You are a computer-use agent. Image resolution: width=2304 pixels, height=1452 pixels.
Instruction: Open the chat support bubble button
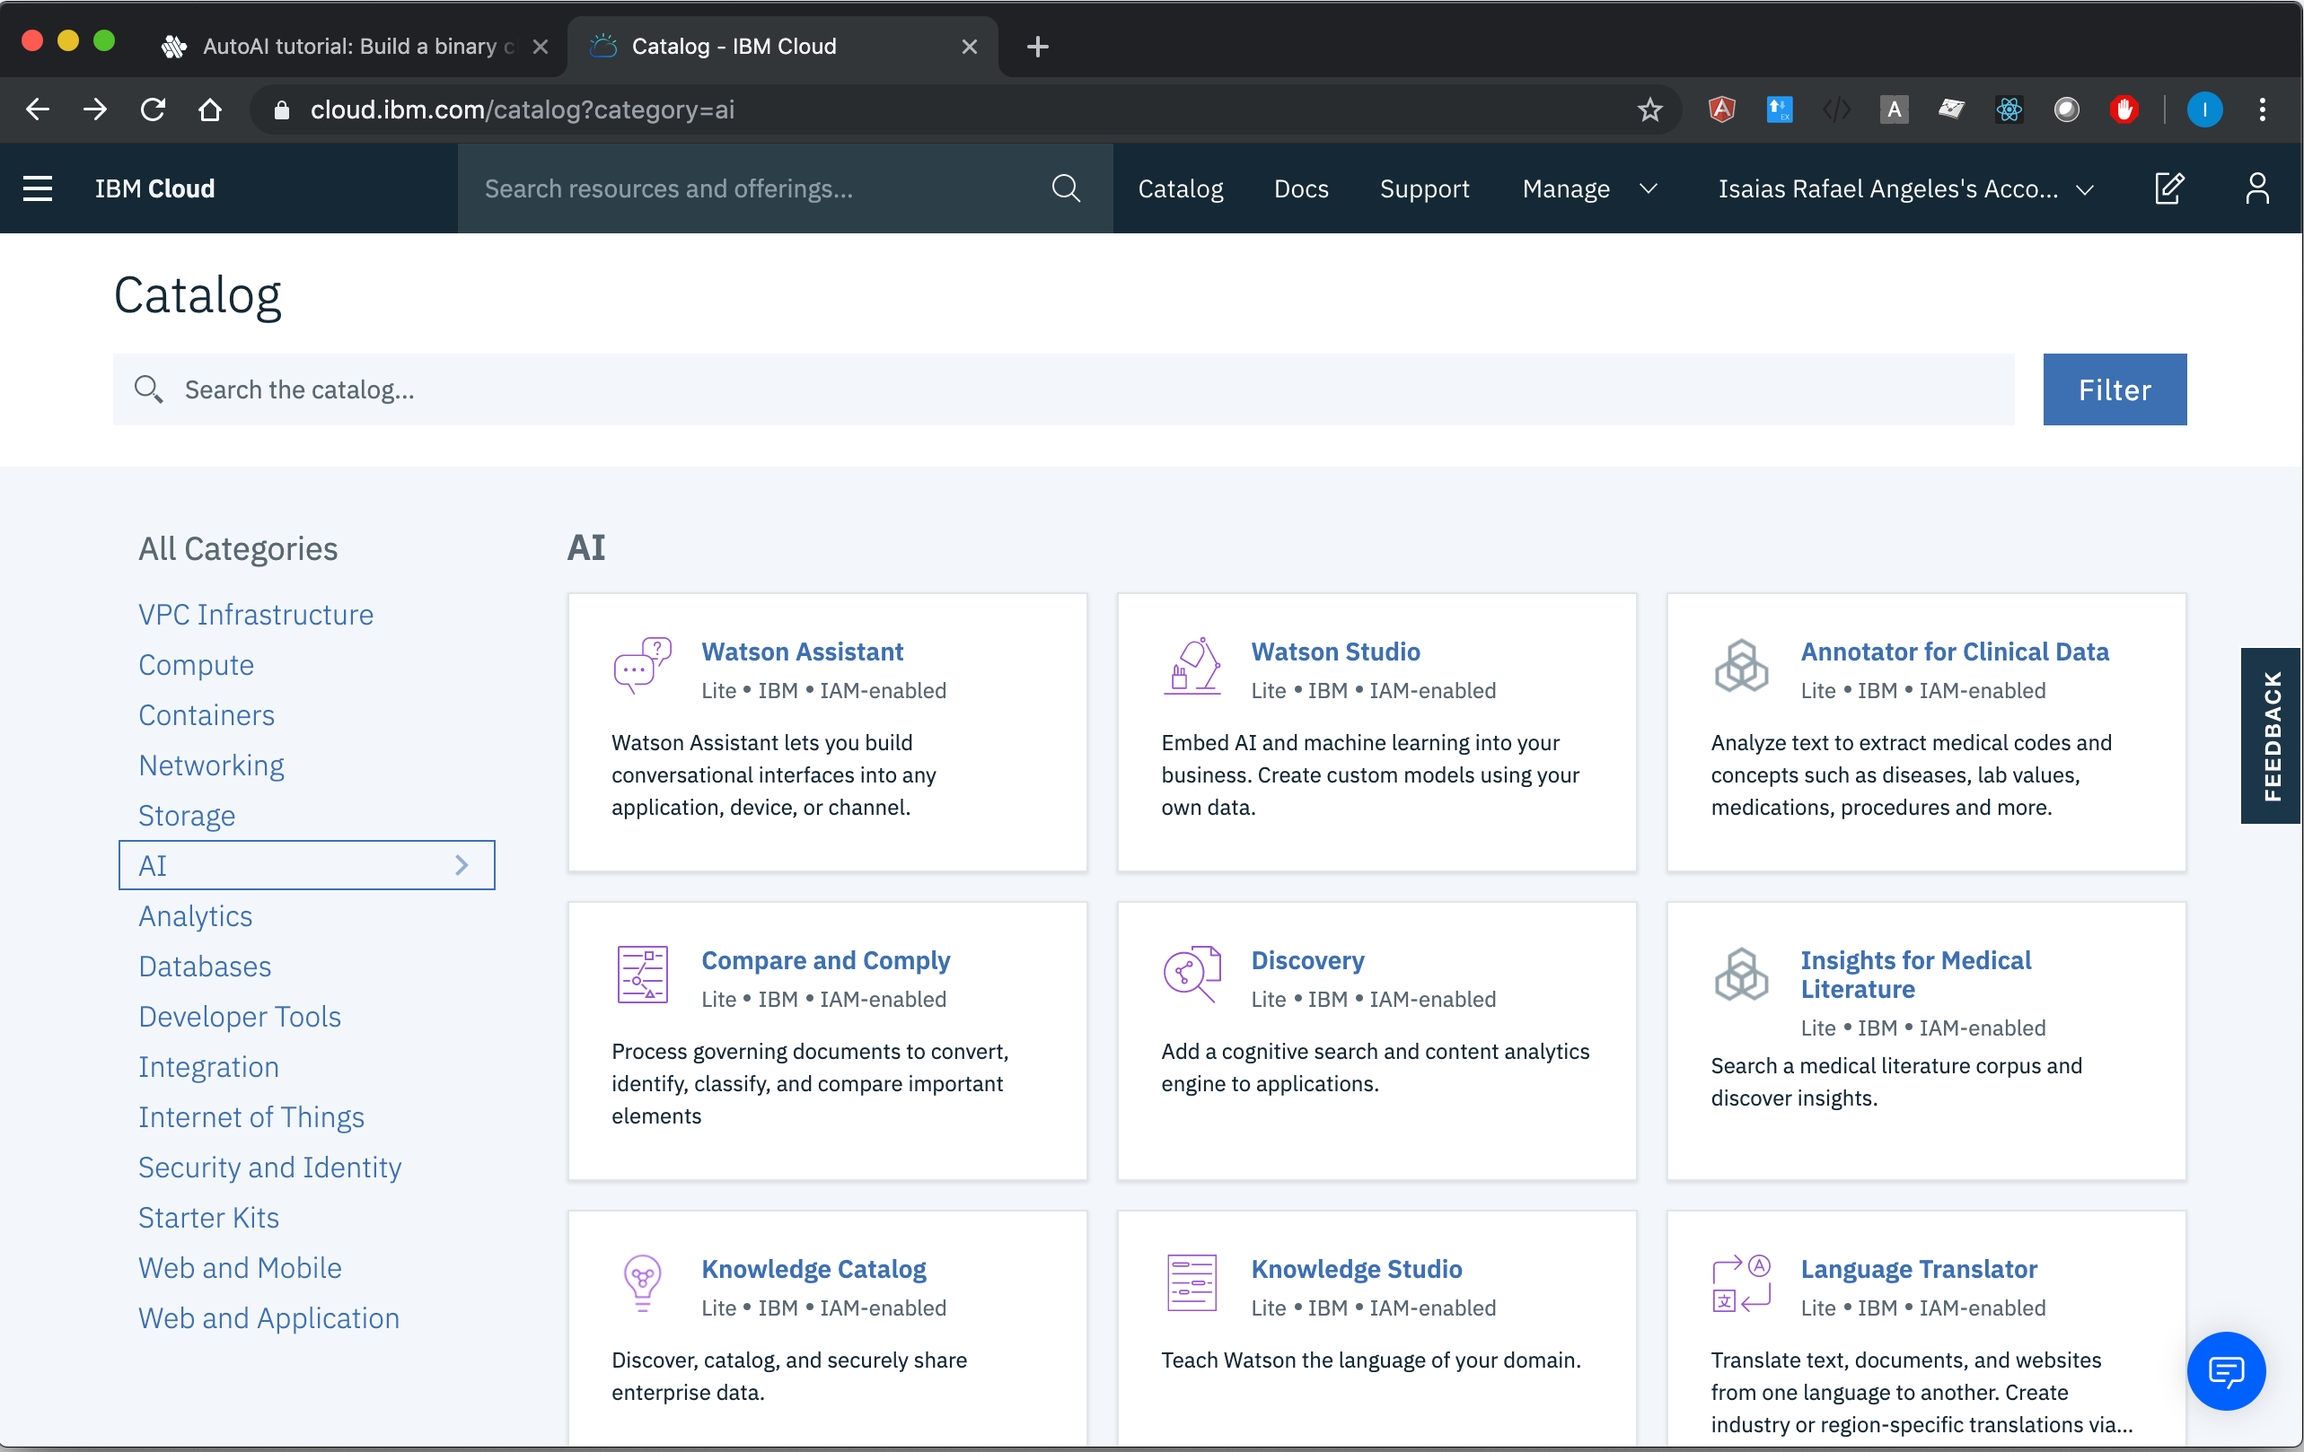point(2226,1370)
